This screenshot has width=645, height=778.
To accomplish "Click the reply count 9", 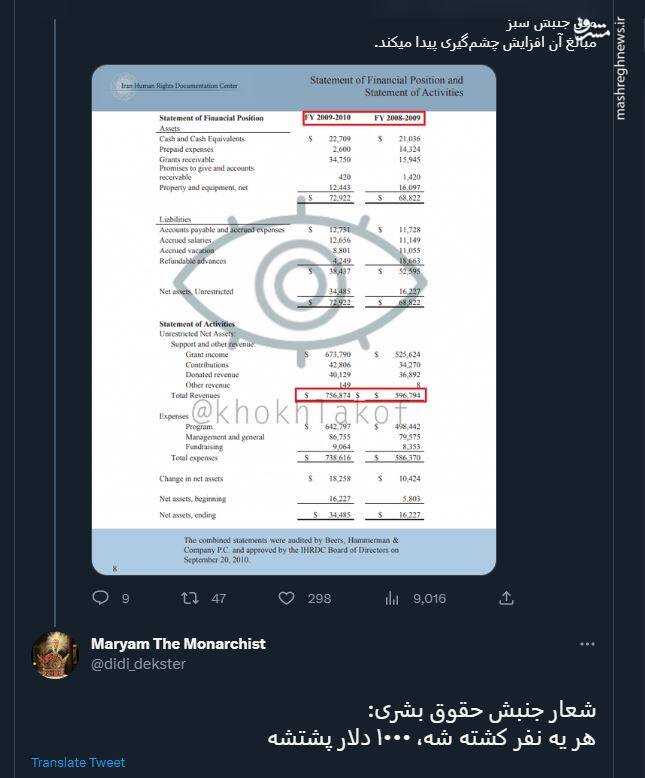I will click(x=125, y=599).
